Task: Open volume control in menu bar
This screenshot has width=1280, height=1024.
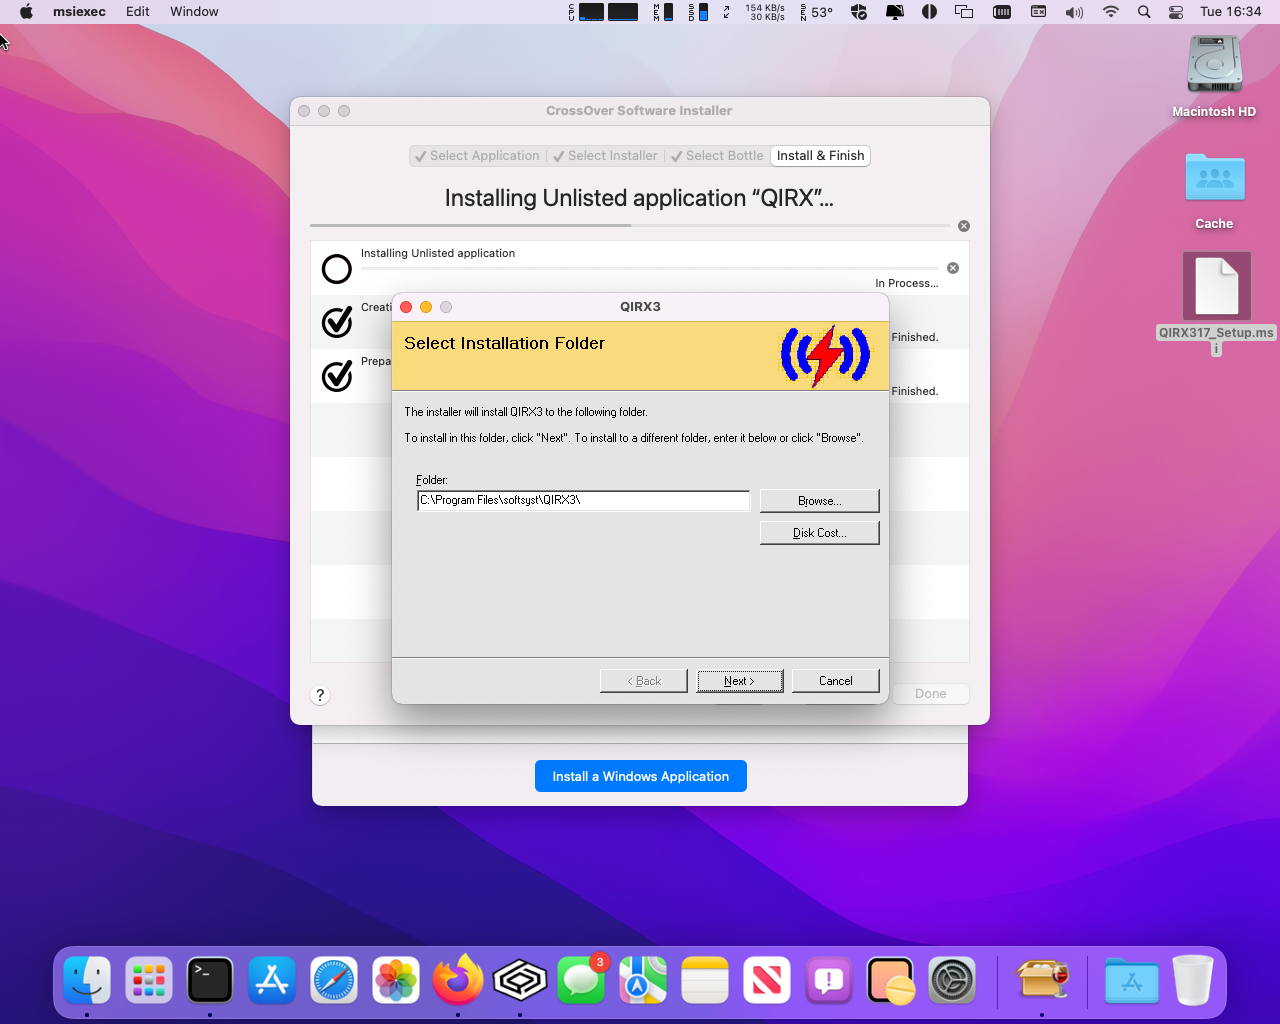Action: [x=1074, y=12]
